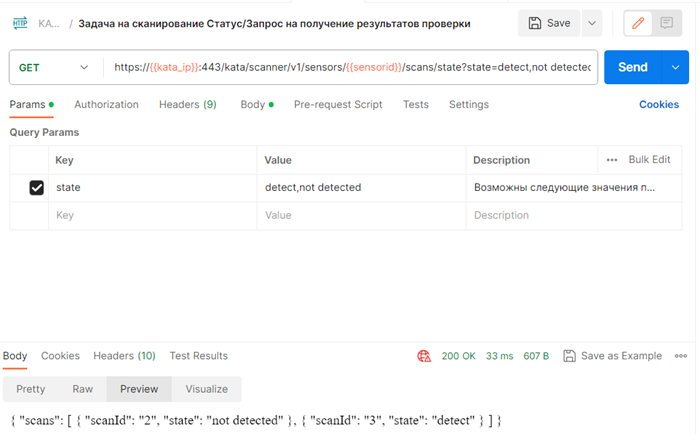Click the HTTP request icon
The width and height of the screenshot is (700, 434).
pyautogui.click(x=20, y=22)
